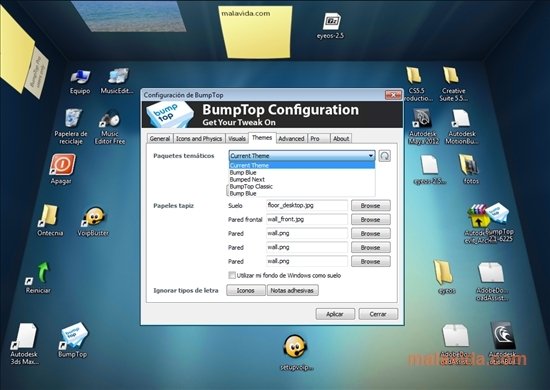The image size is (550, 390).
Task: Click the Notas adhesivas font button
Action: coord(293,290)
